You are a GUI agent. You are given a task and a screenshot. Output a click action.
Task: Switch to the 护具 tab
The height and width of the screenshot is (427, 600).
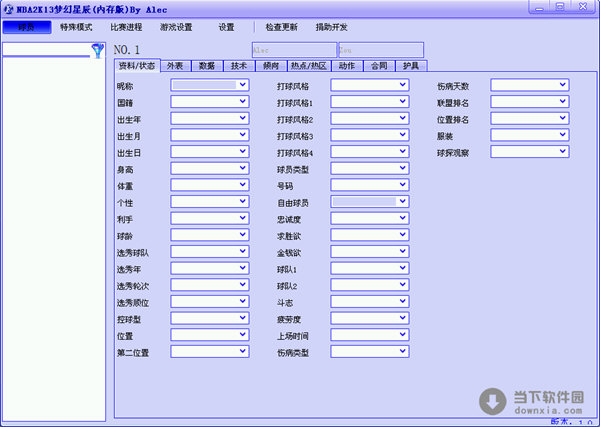(411, 66)
